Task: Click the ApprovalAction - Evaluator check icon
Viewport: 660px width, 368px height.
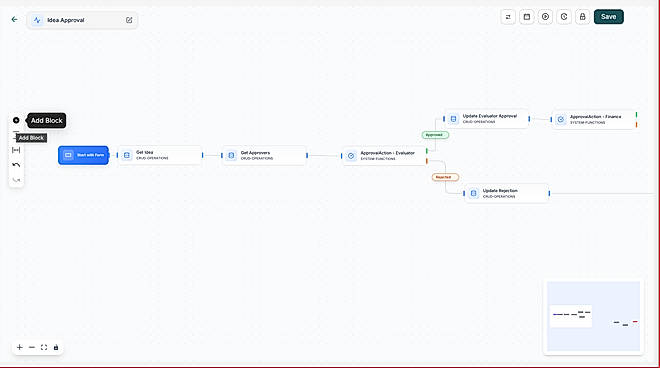Action: click(x=351, y=156)
